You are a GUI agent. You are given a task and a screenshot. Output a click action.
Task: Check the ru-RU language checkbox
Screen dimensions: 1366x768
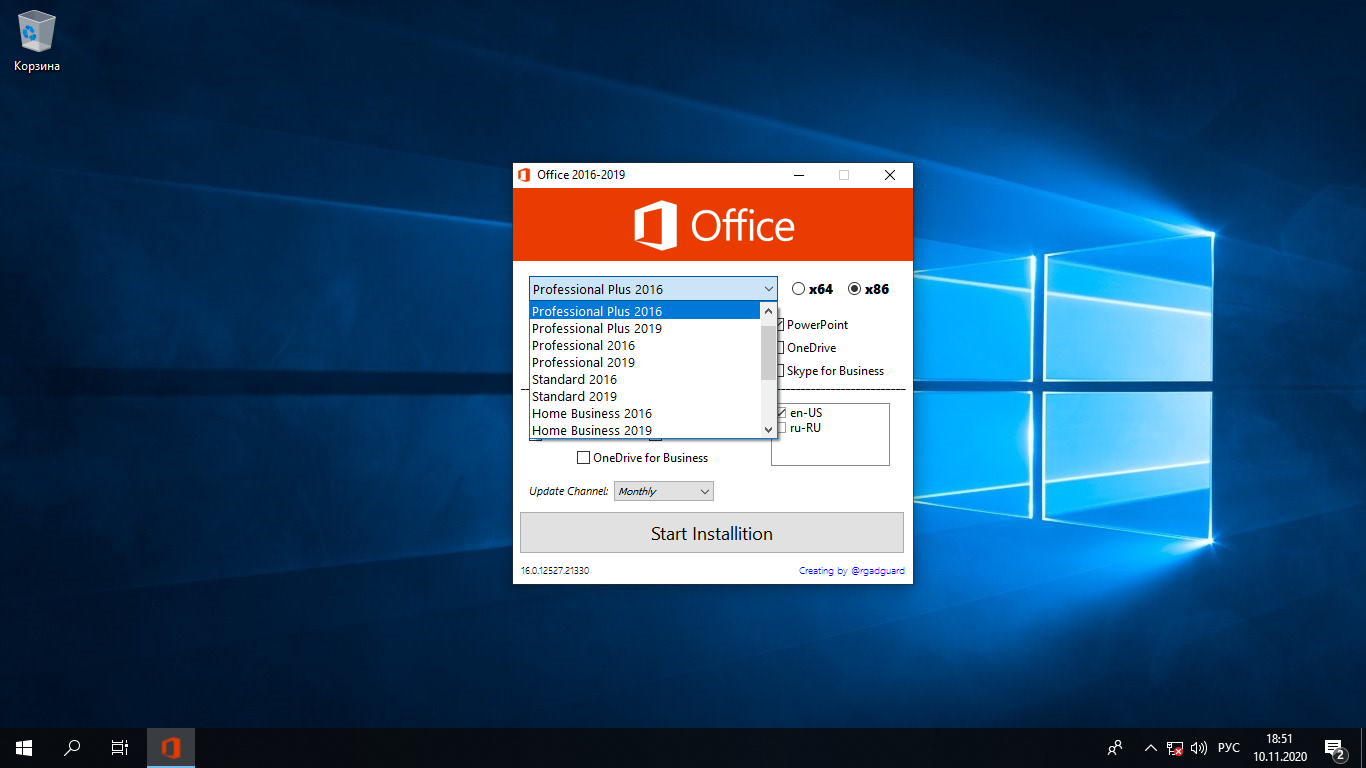tap(781, 428)
